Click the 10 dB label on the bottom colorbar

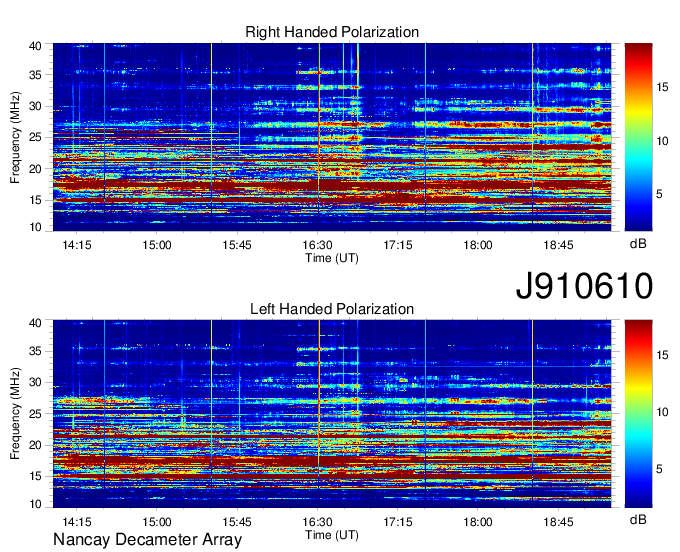click(x=662, y=412)
